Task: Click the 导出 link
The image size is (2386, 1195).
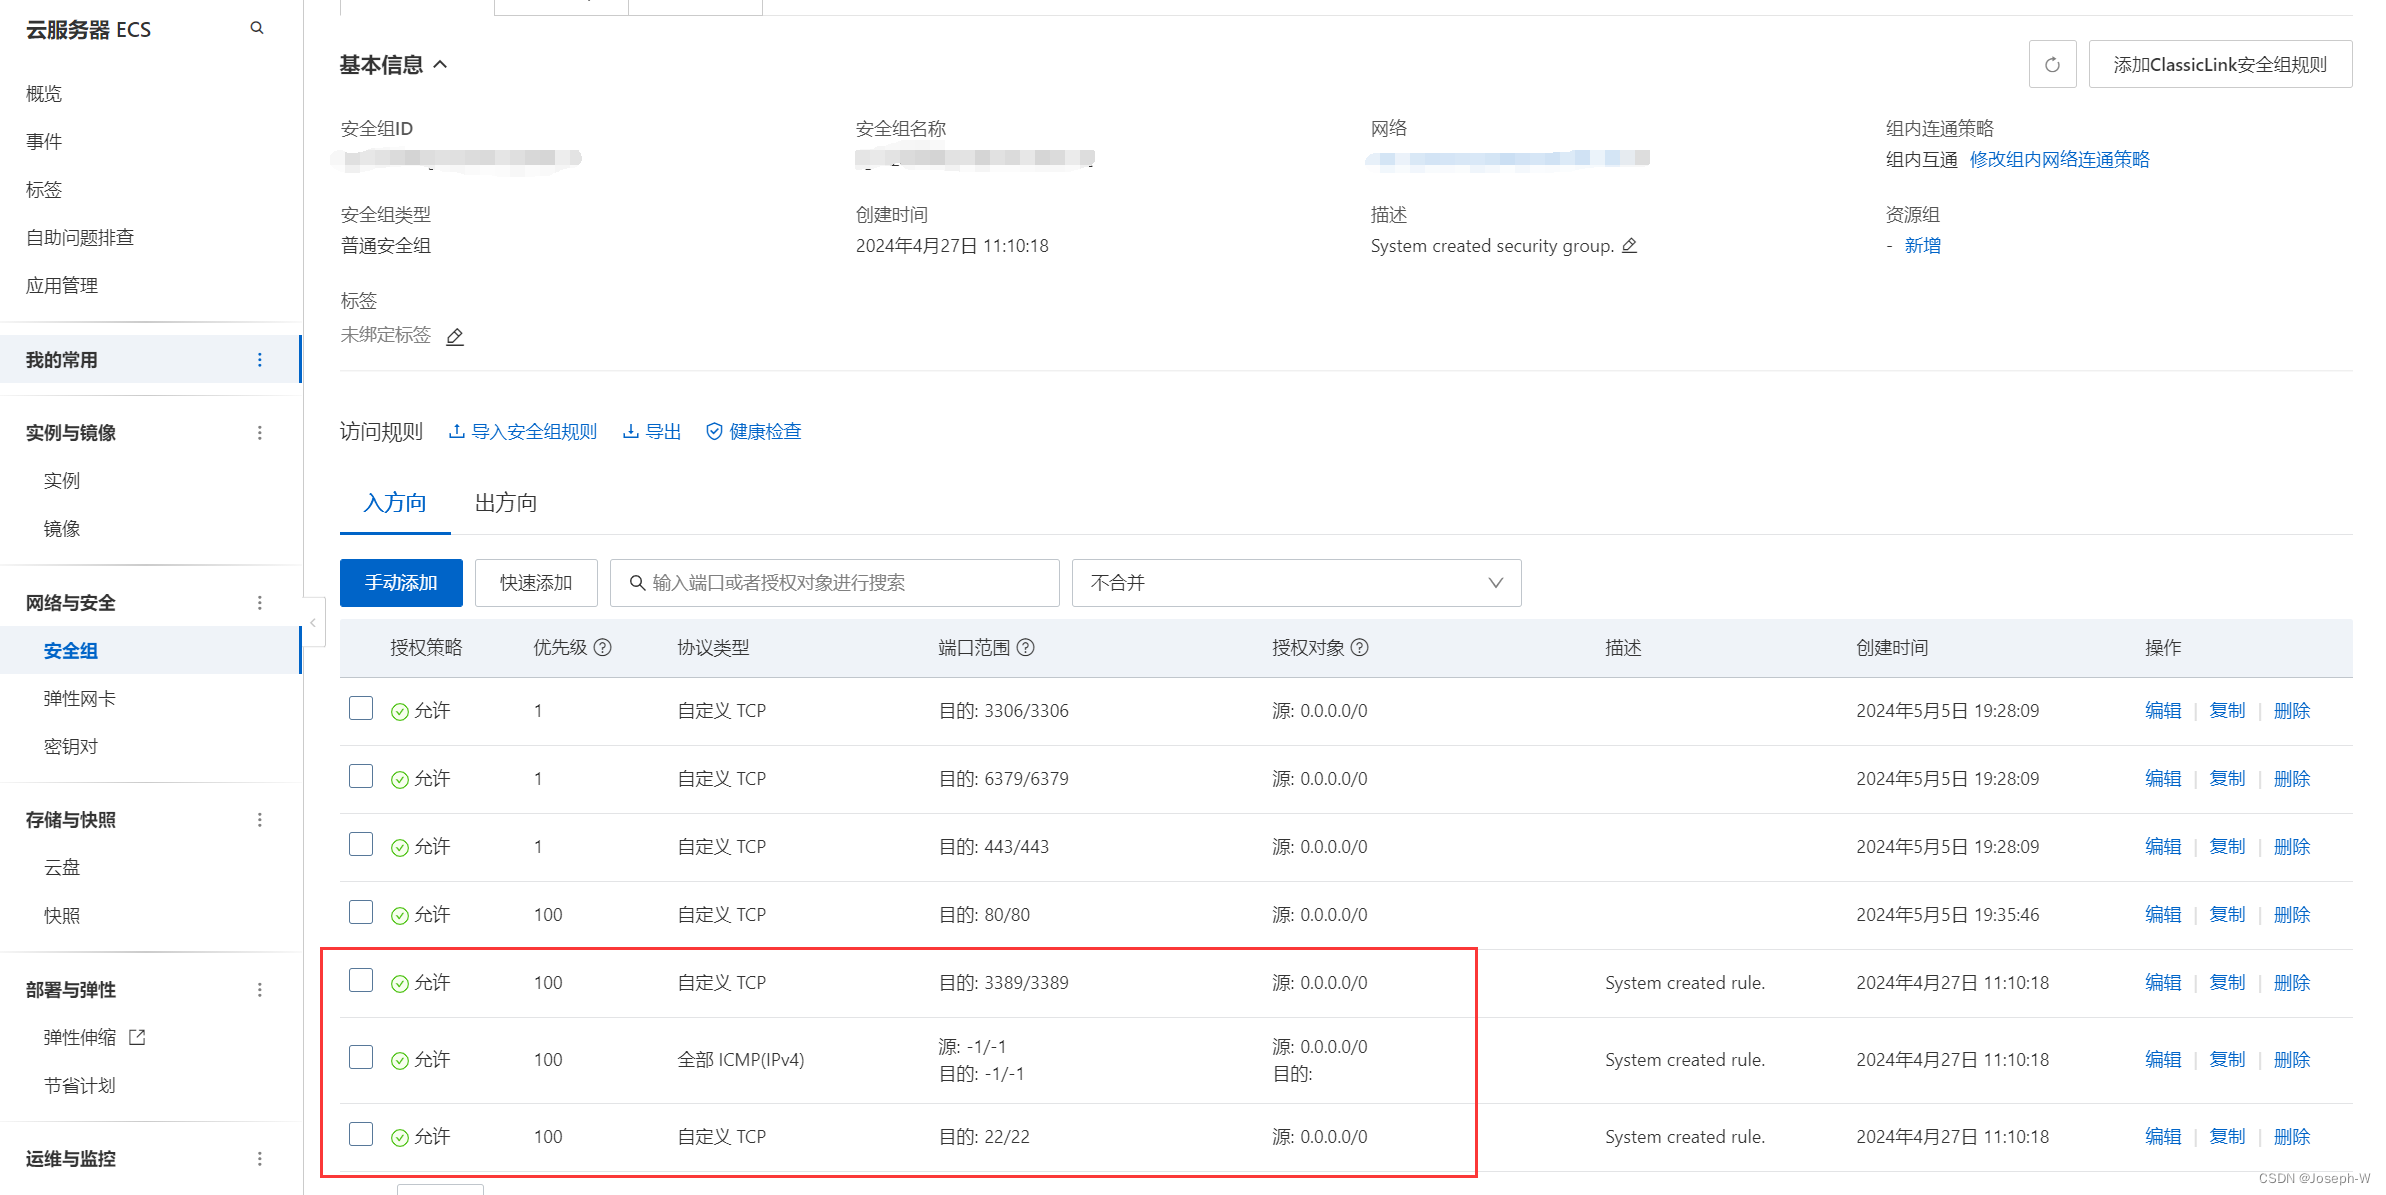Action: pos(652,431)
